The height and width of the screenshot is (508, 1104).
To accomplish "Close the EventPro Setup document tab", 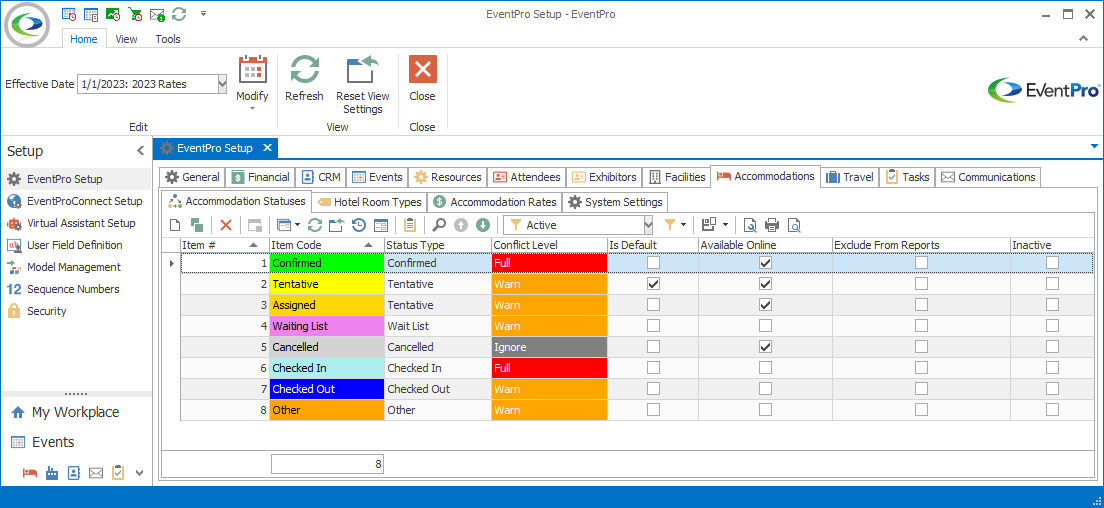I will 268,148.
